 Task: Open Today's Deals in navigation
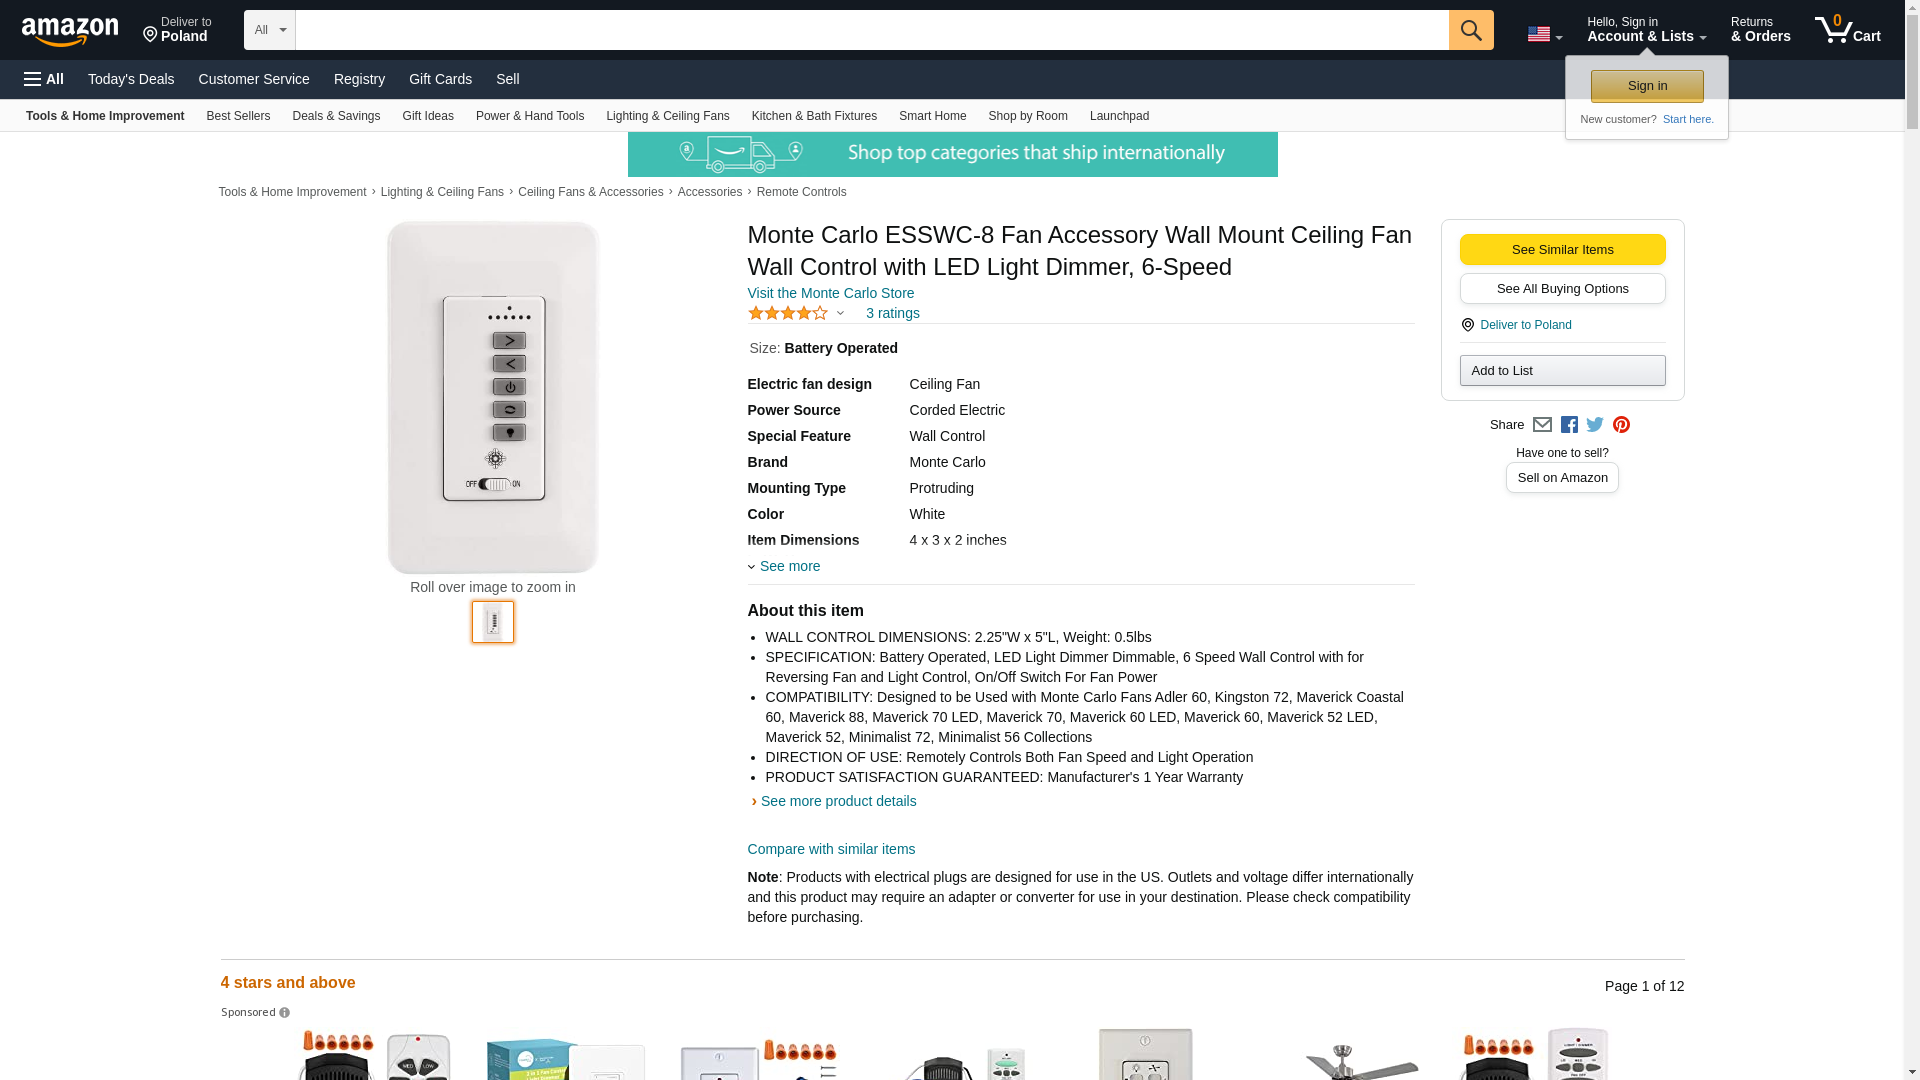[x=131, y=79]
